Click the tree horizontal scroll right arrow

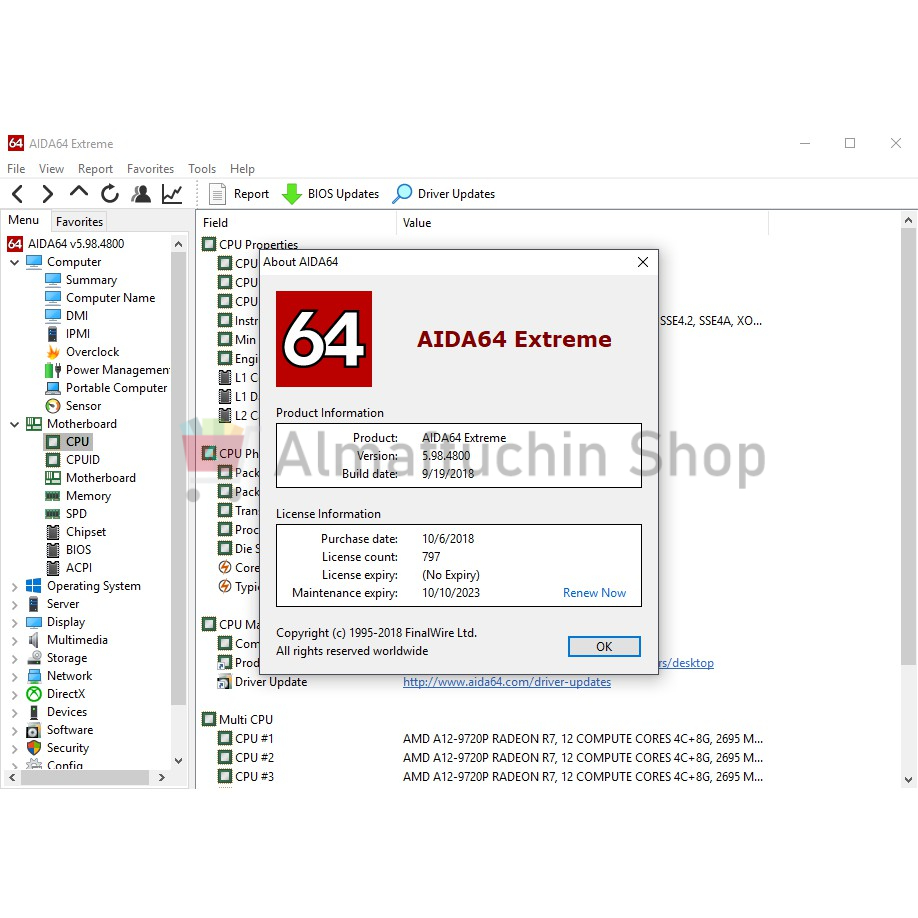click(162, 777)
